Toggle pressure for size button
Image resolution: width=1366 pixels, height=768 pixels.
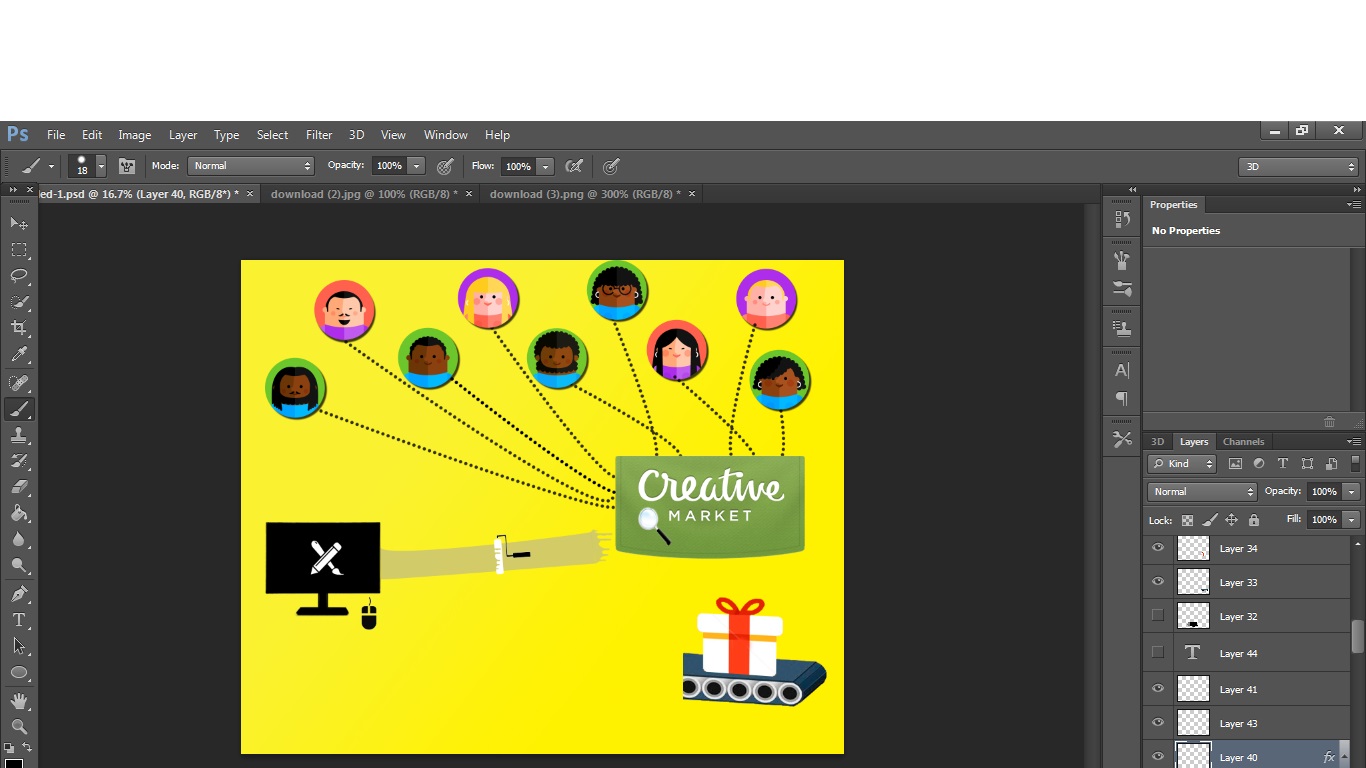coord(611,166)
